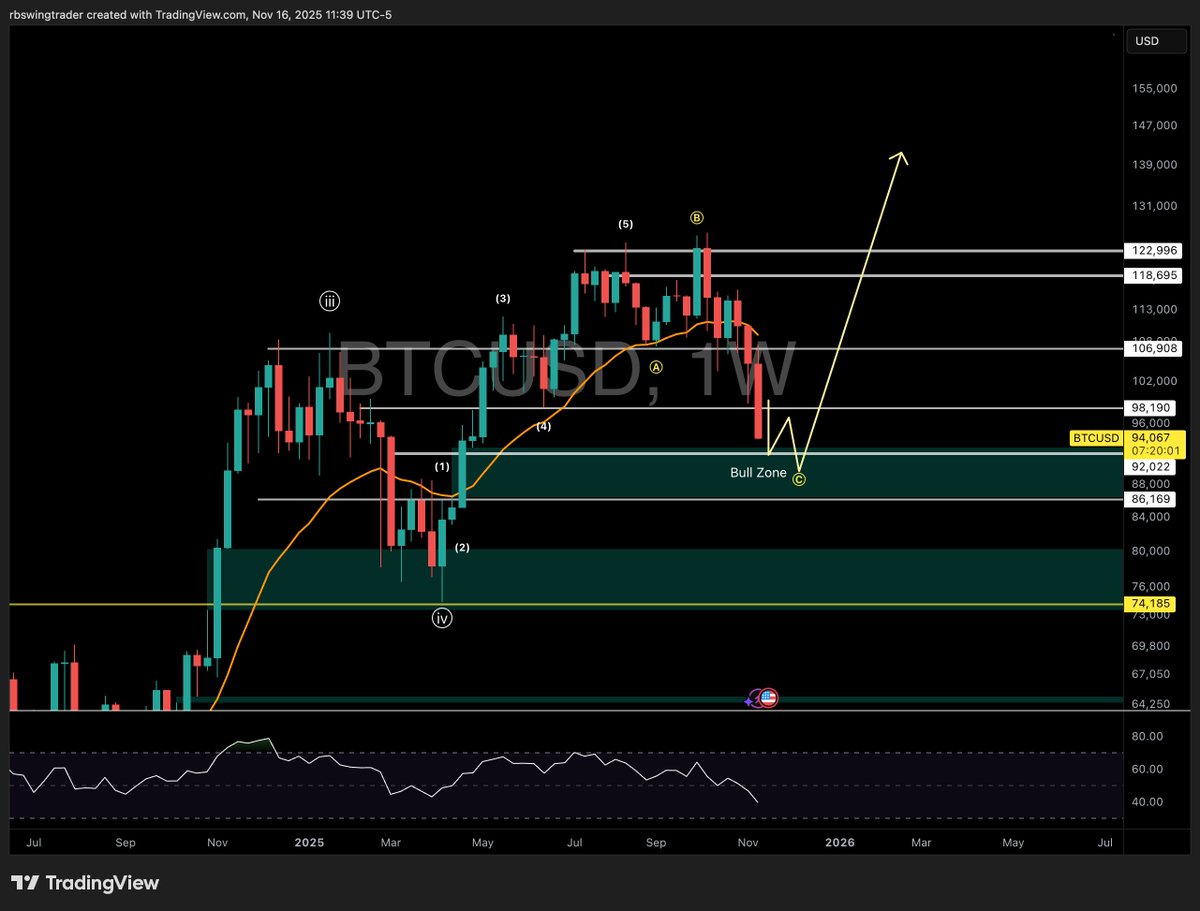Select the circled iv wave marker
1200x911 pixels.
click(442, 618)
